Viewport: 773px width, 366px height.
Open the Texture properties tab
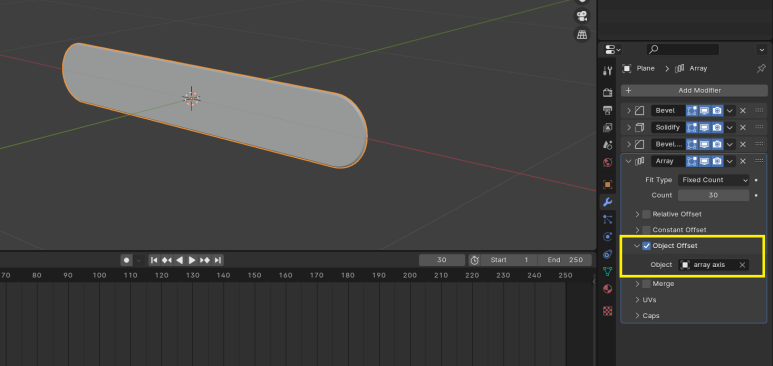607,311
